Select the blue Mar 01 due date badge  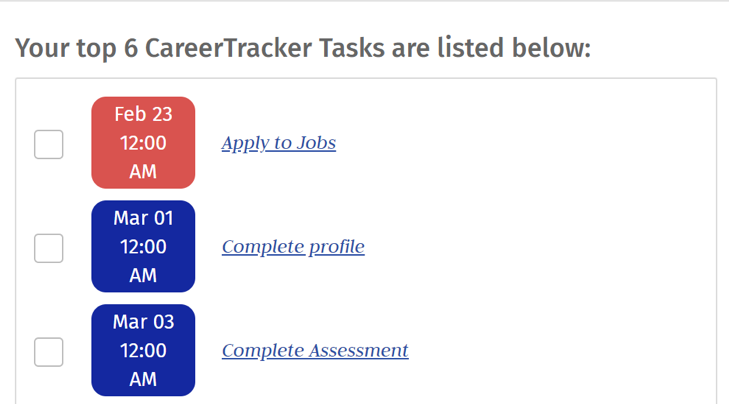[143, 246]
